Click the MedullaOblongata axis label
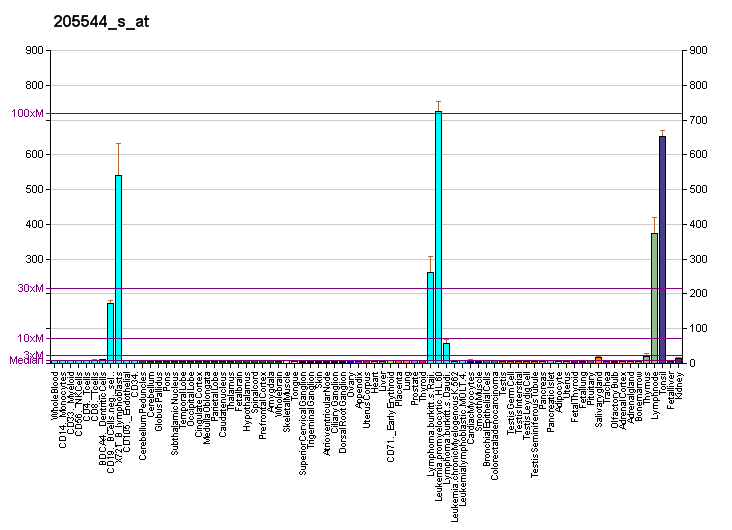The height and width of the screenshot is (530, 732). point(207,408)
